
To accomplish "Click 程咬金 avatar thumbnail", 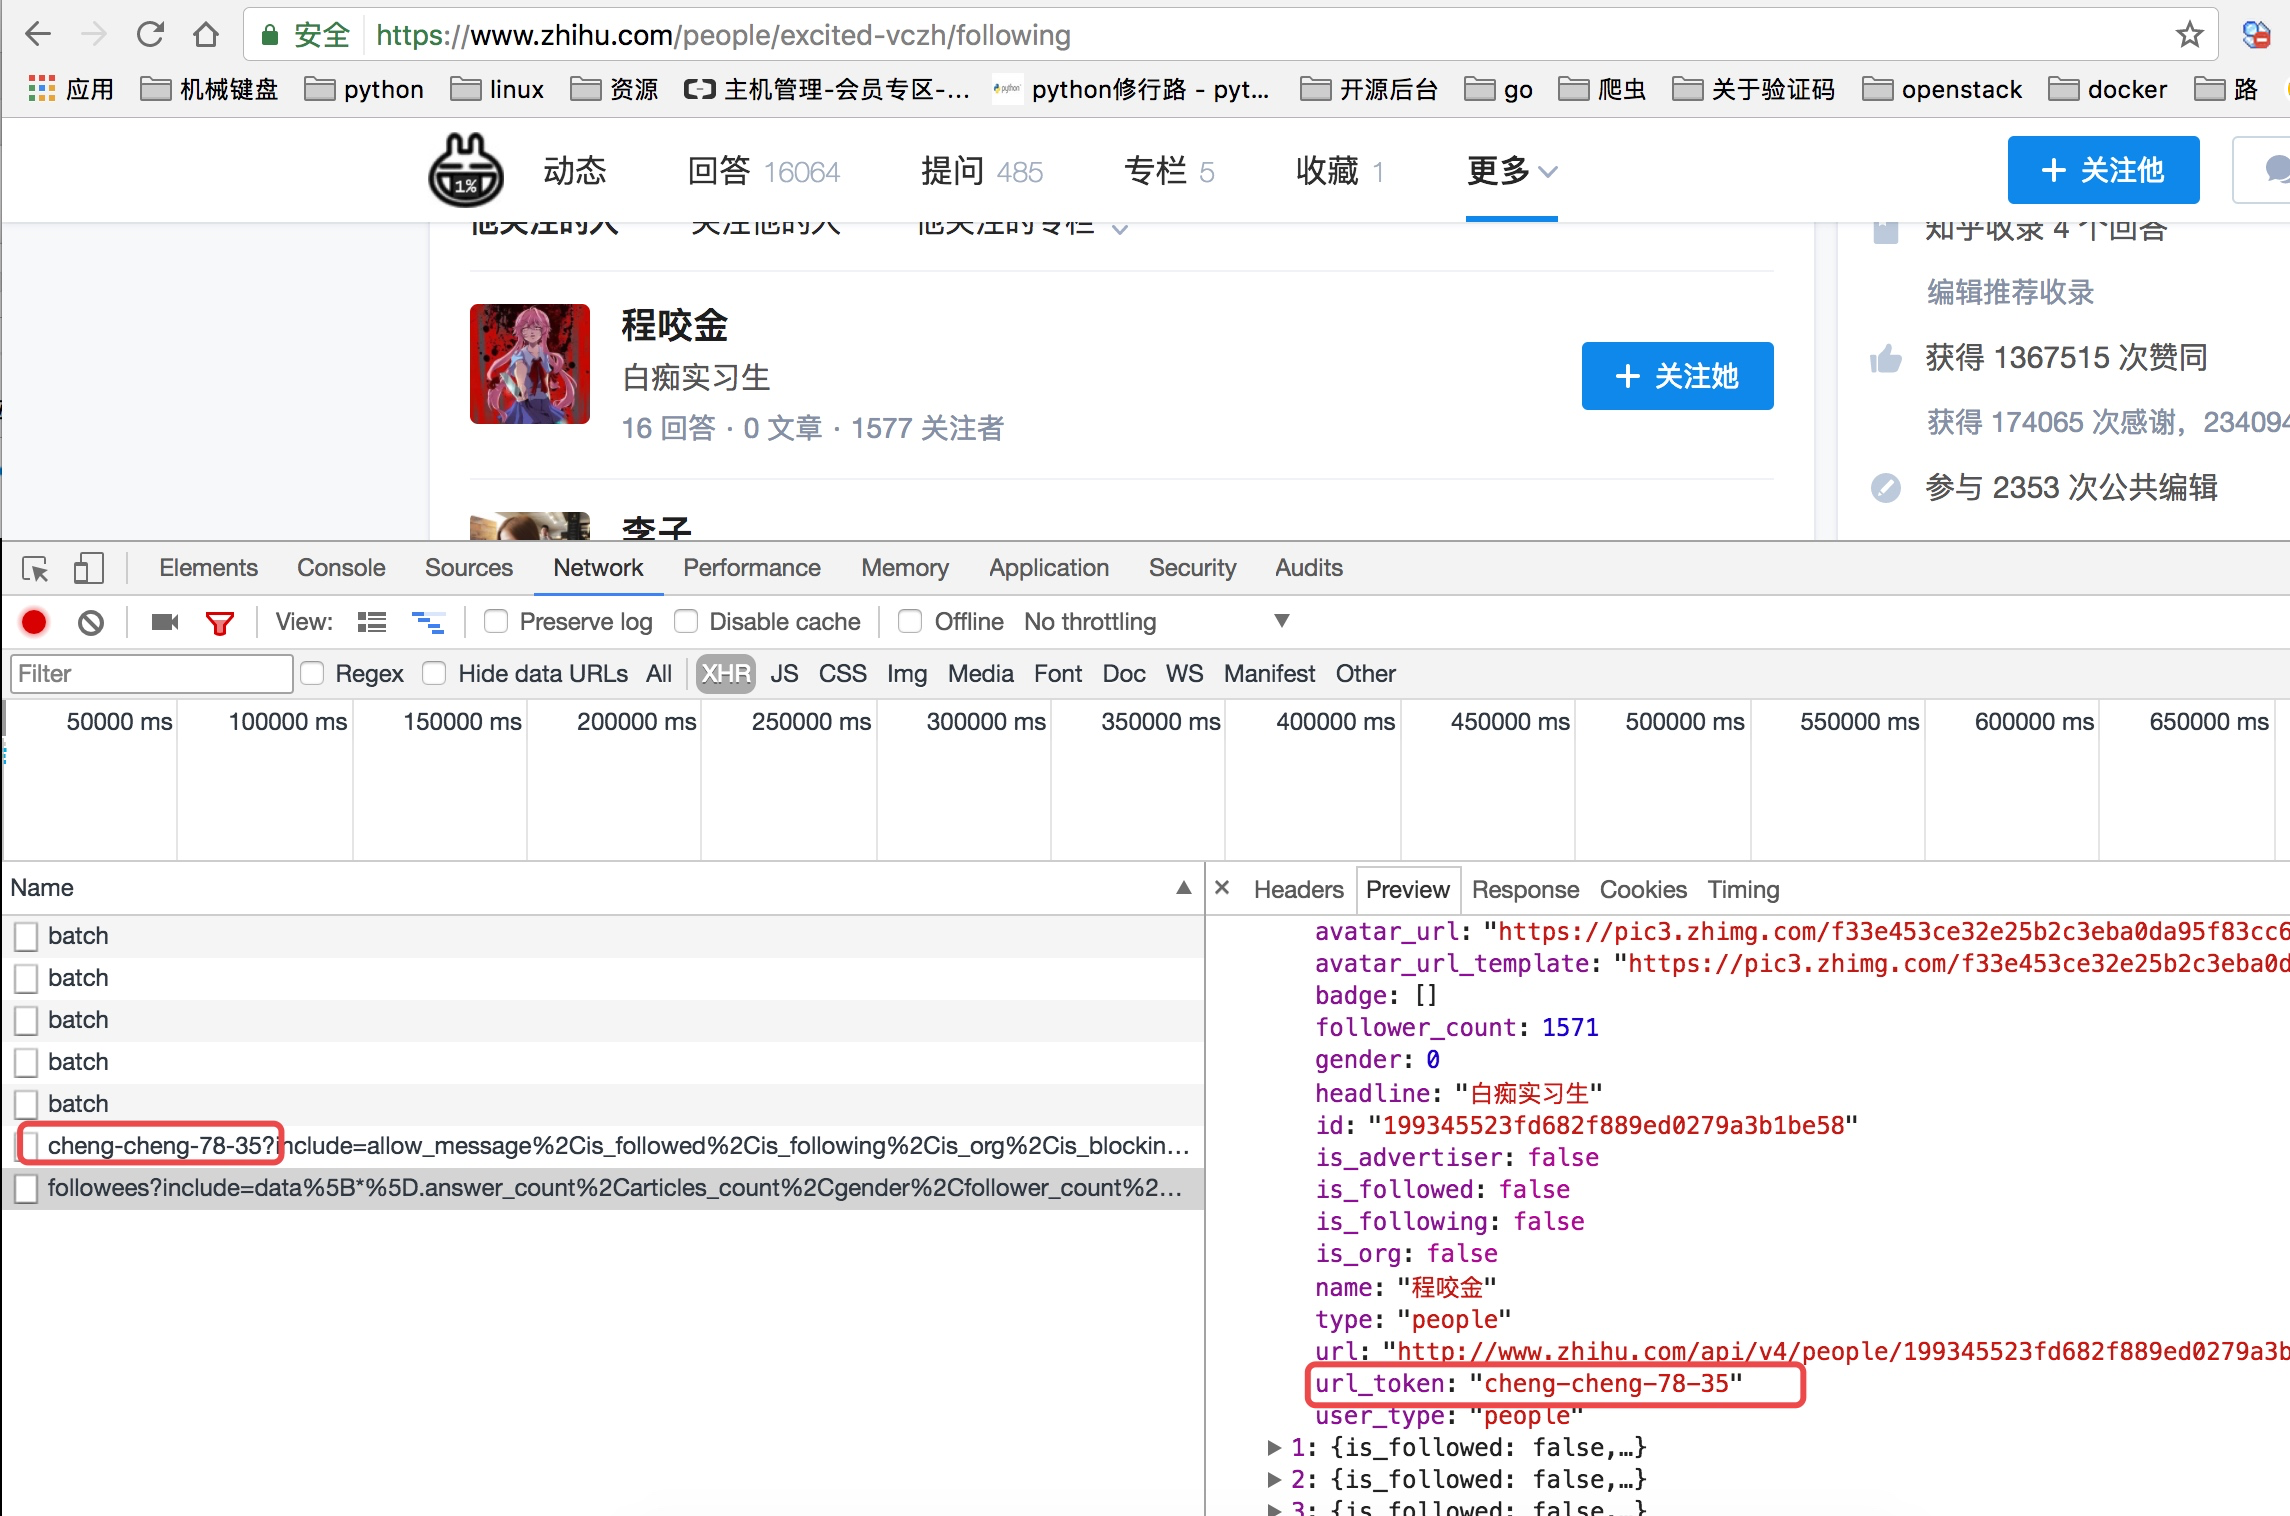I will point(530,364).
